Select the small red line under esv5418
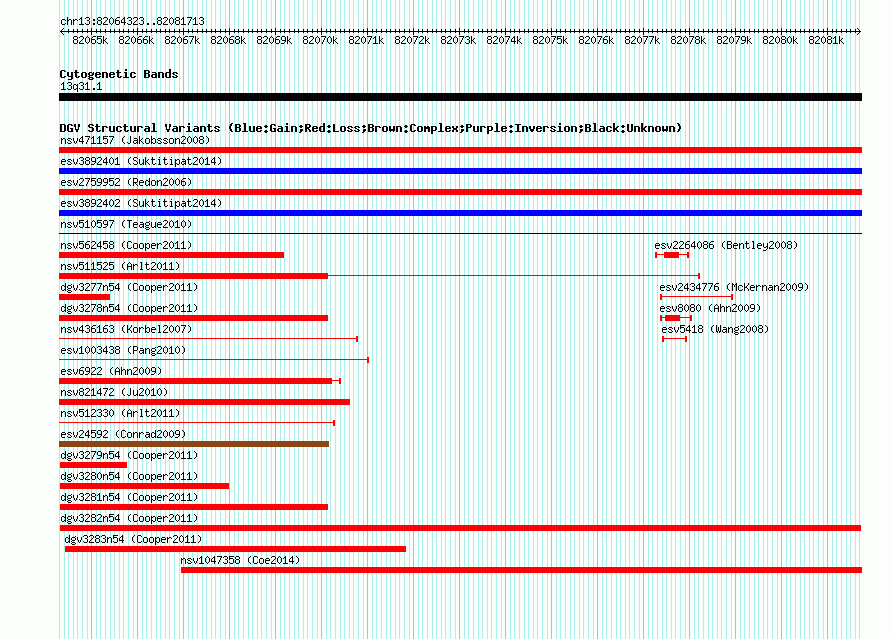Viewport: 890px width, 639px height. pyautogui.click(x=675, y=339)
